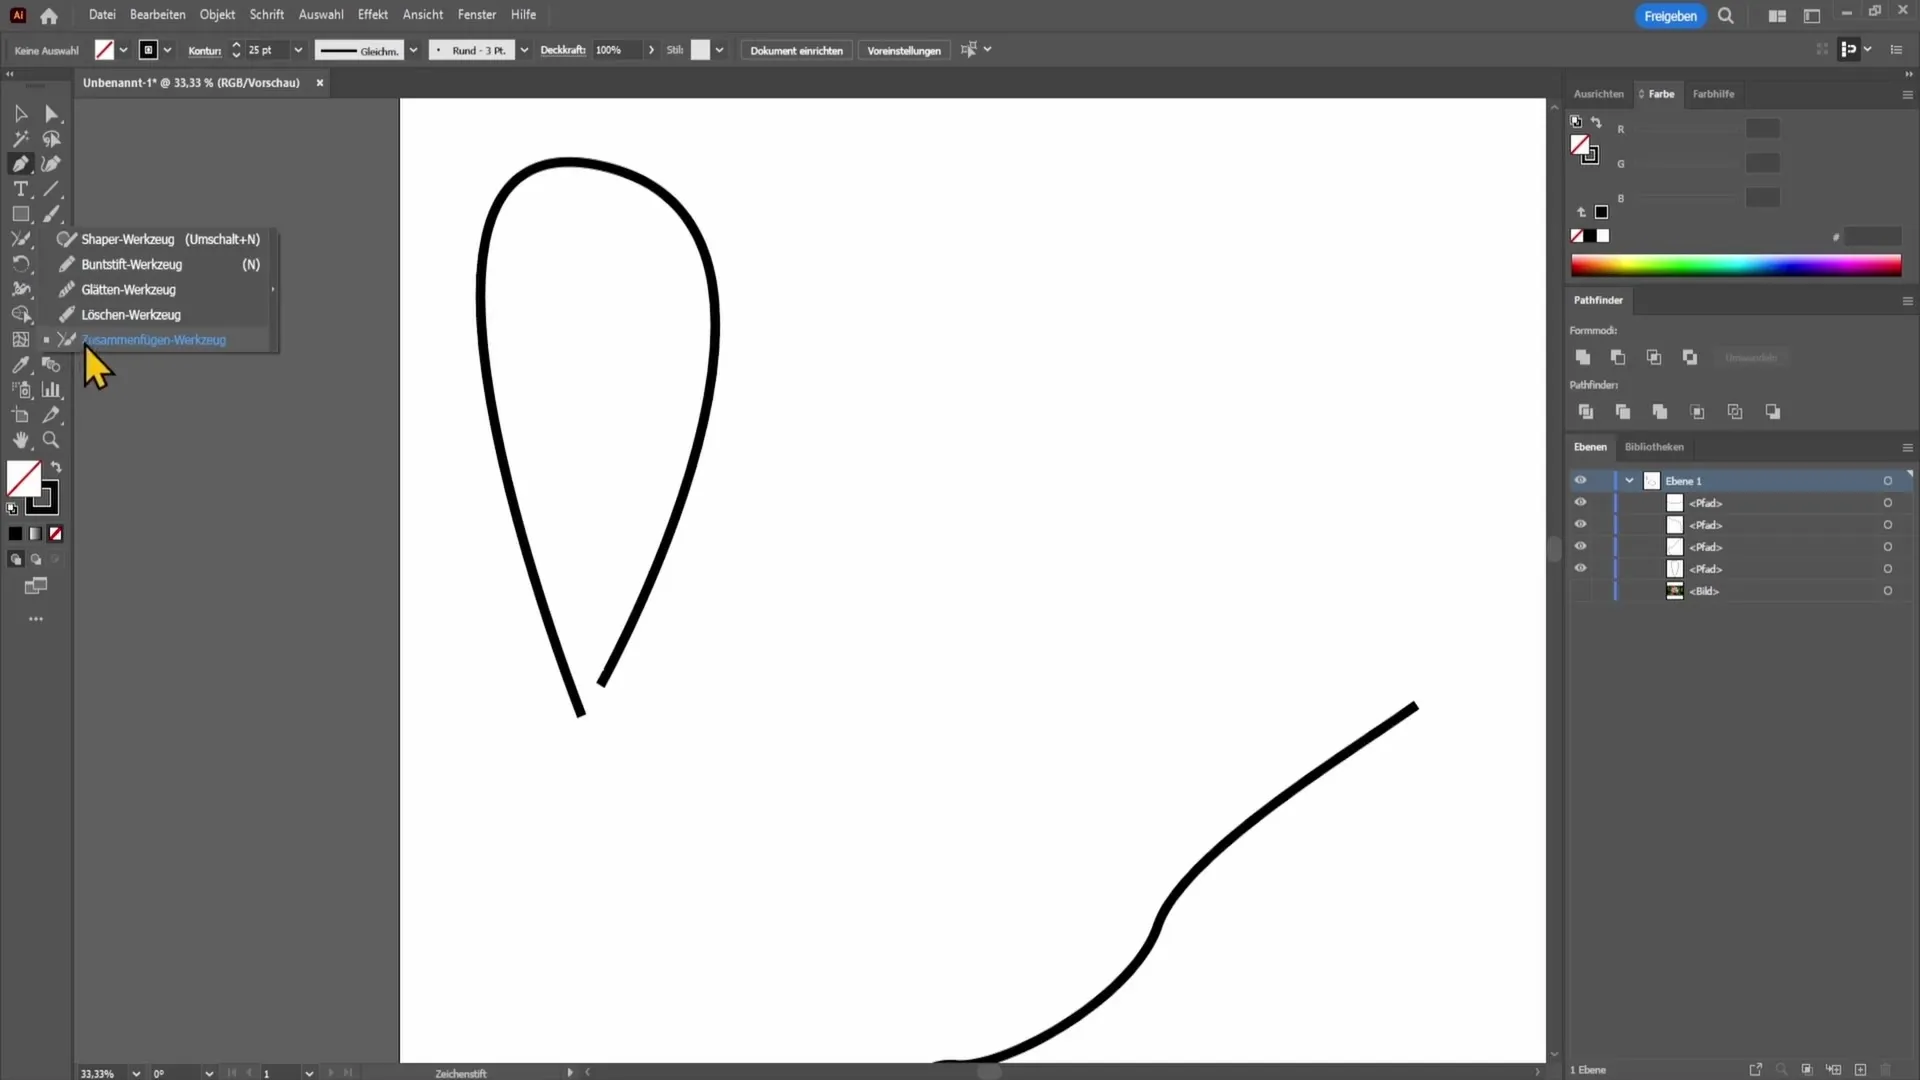Choose Zusammenfügen-Werkzeug from flyout
Viewport: 1920px width, 1080px height.
click(153, 340)
